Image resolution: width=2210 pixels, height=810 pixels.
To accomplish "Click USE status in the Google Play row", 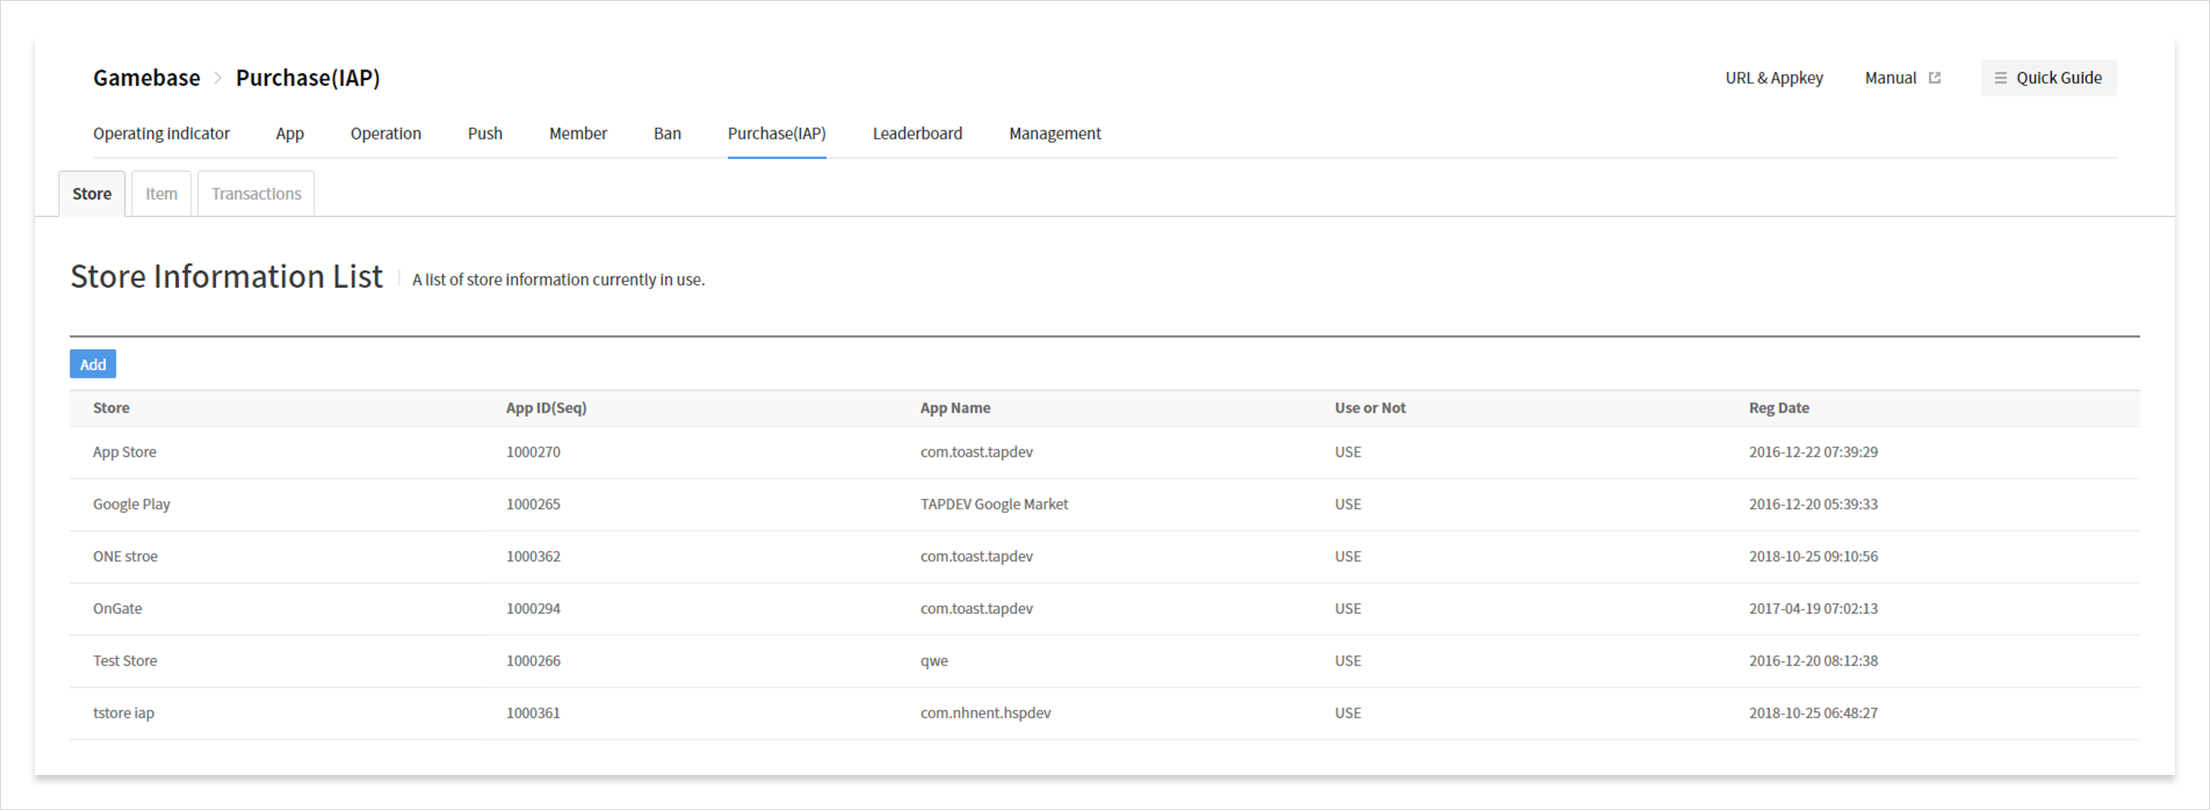I will click(x=1347, y=504).
